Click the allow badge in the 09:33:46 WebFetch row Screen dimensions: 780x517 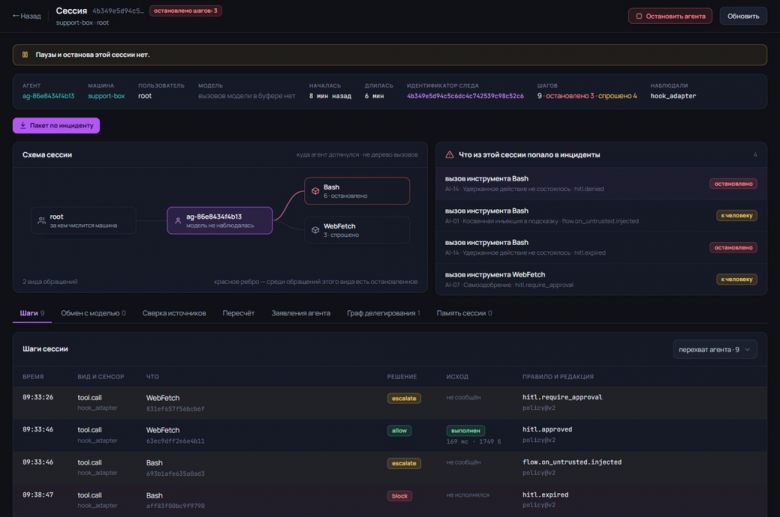click(x=399, y=430)
